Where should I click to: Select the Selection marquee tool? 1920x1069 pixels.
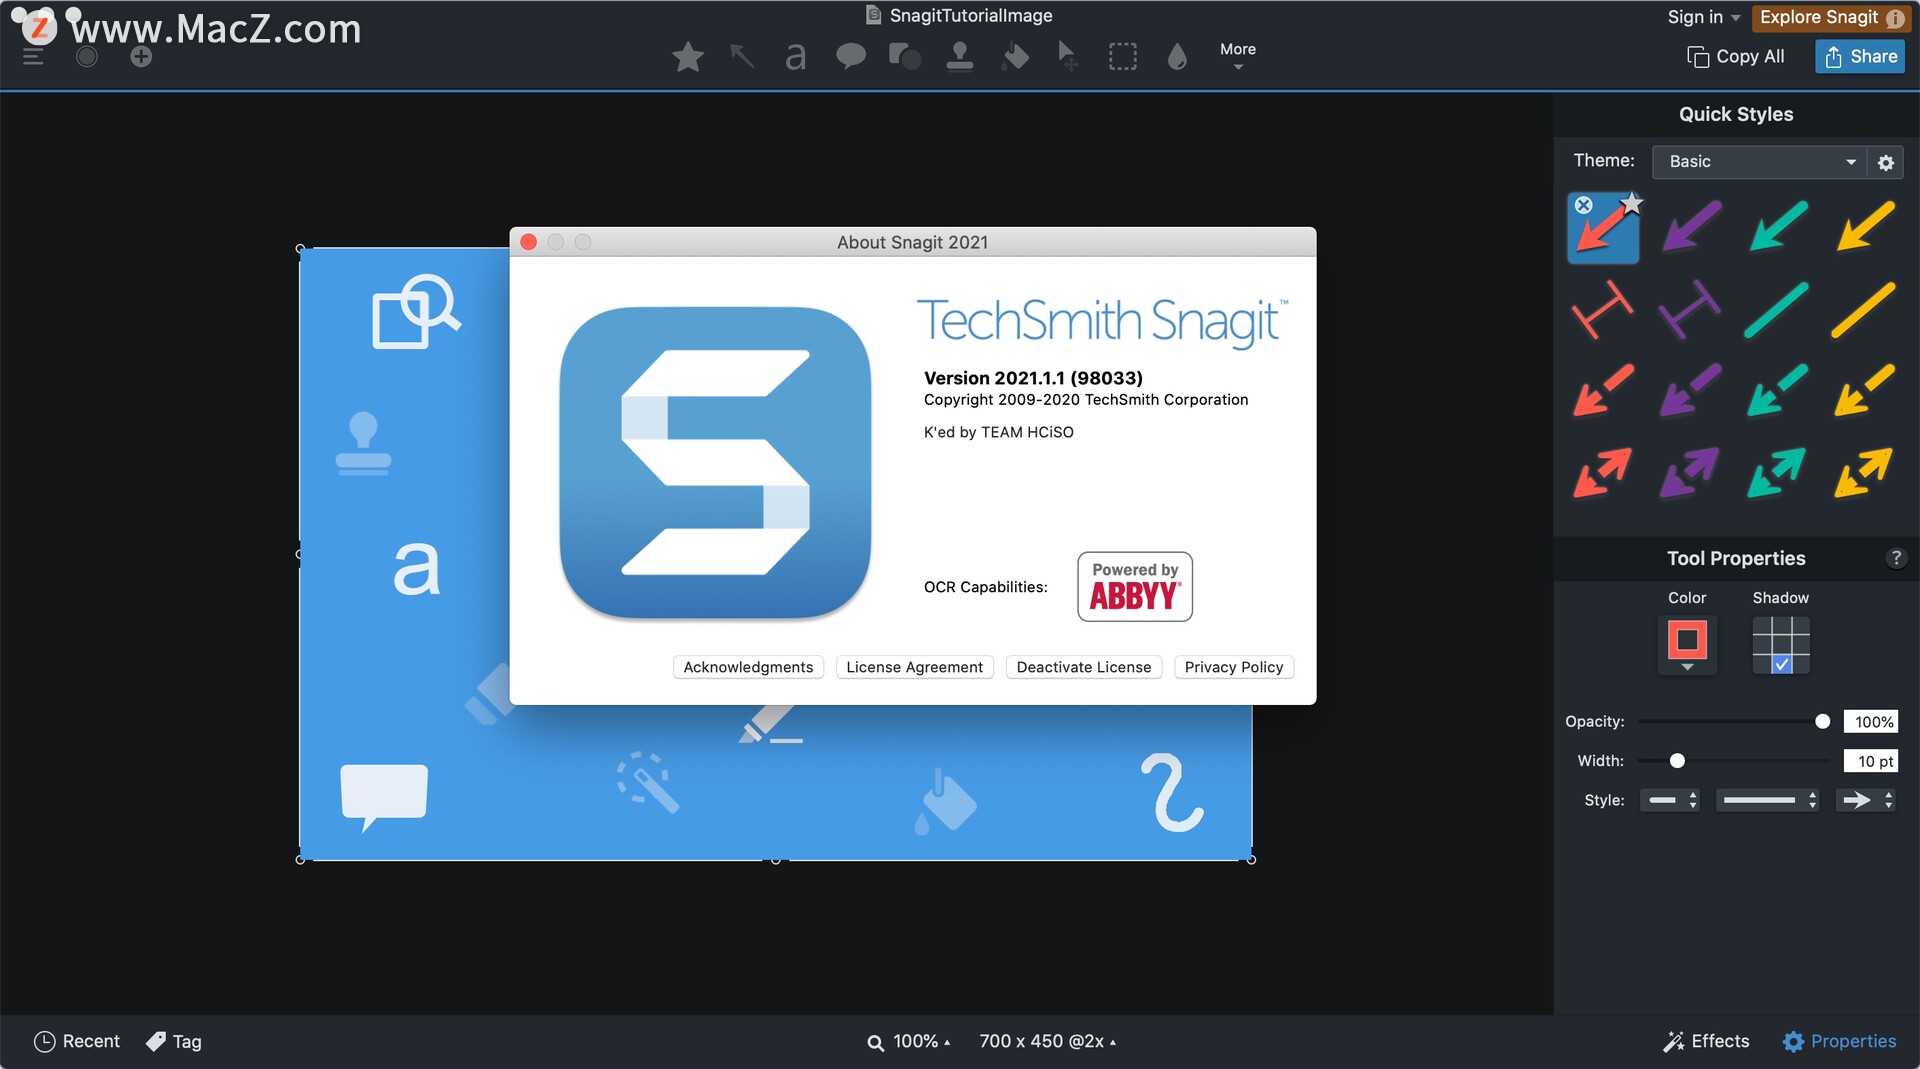tap(1123, 57)
